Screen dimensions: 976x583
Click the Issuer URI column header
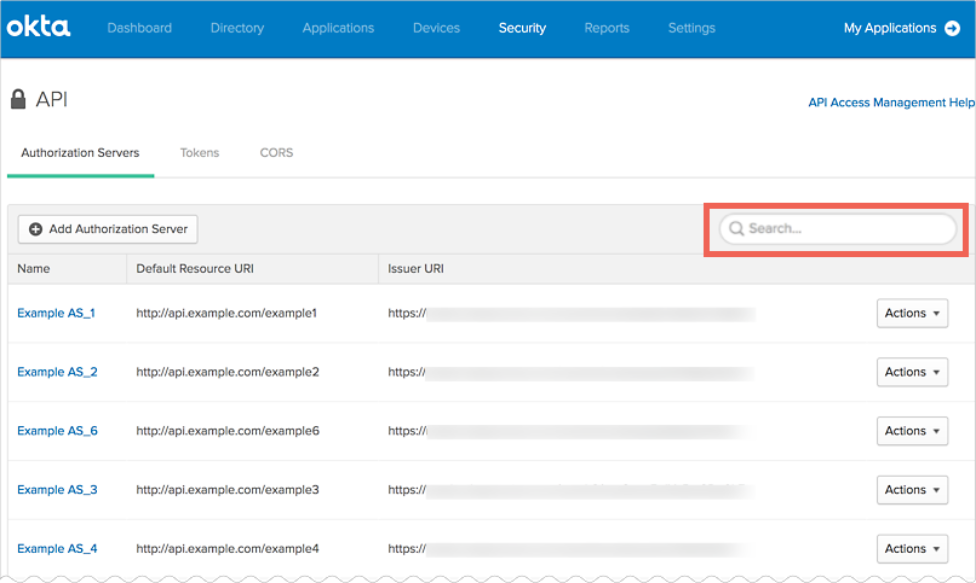point(416,269)
